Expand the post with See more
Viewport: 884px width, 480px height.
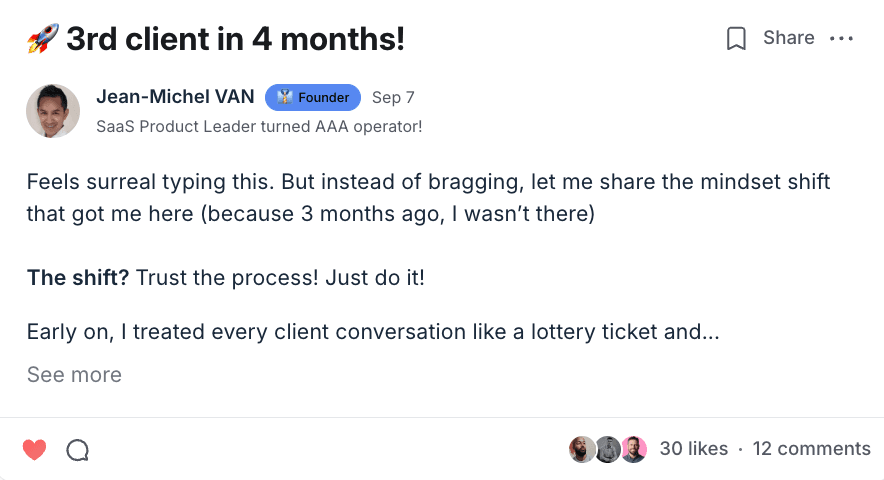pos(74,375)
